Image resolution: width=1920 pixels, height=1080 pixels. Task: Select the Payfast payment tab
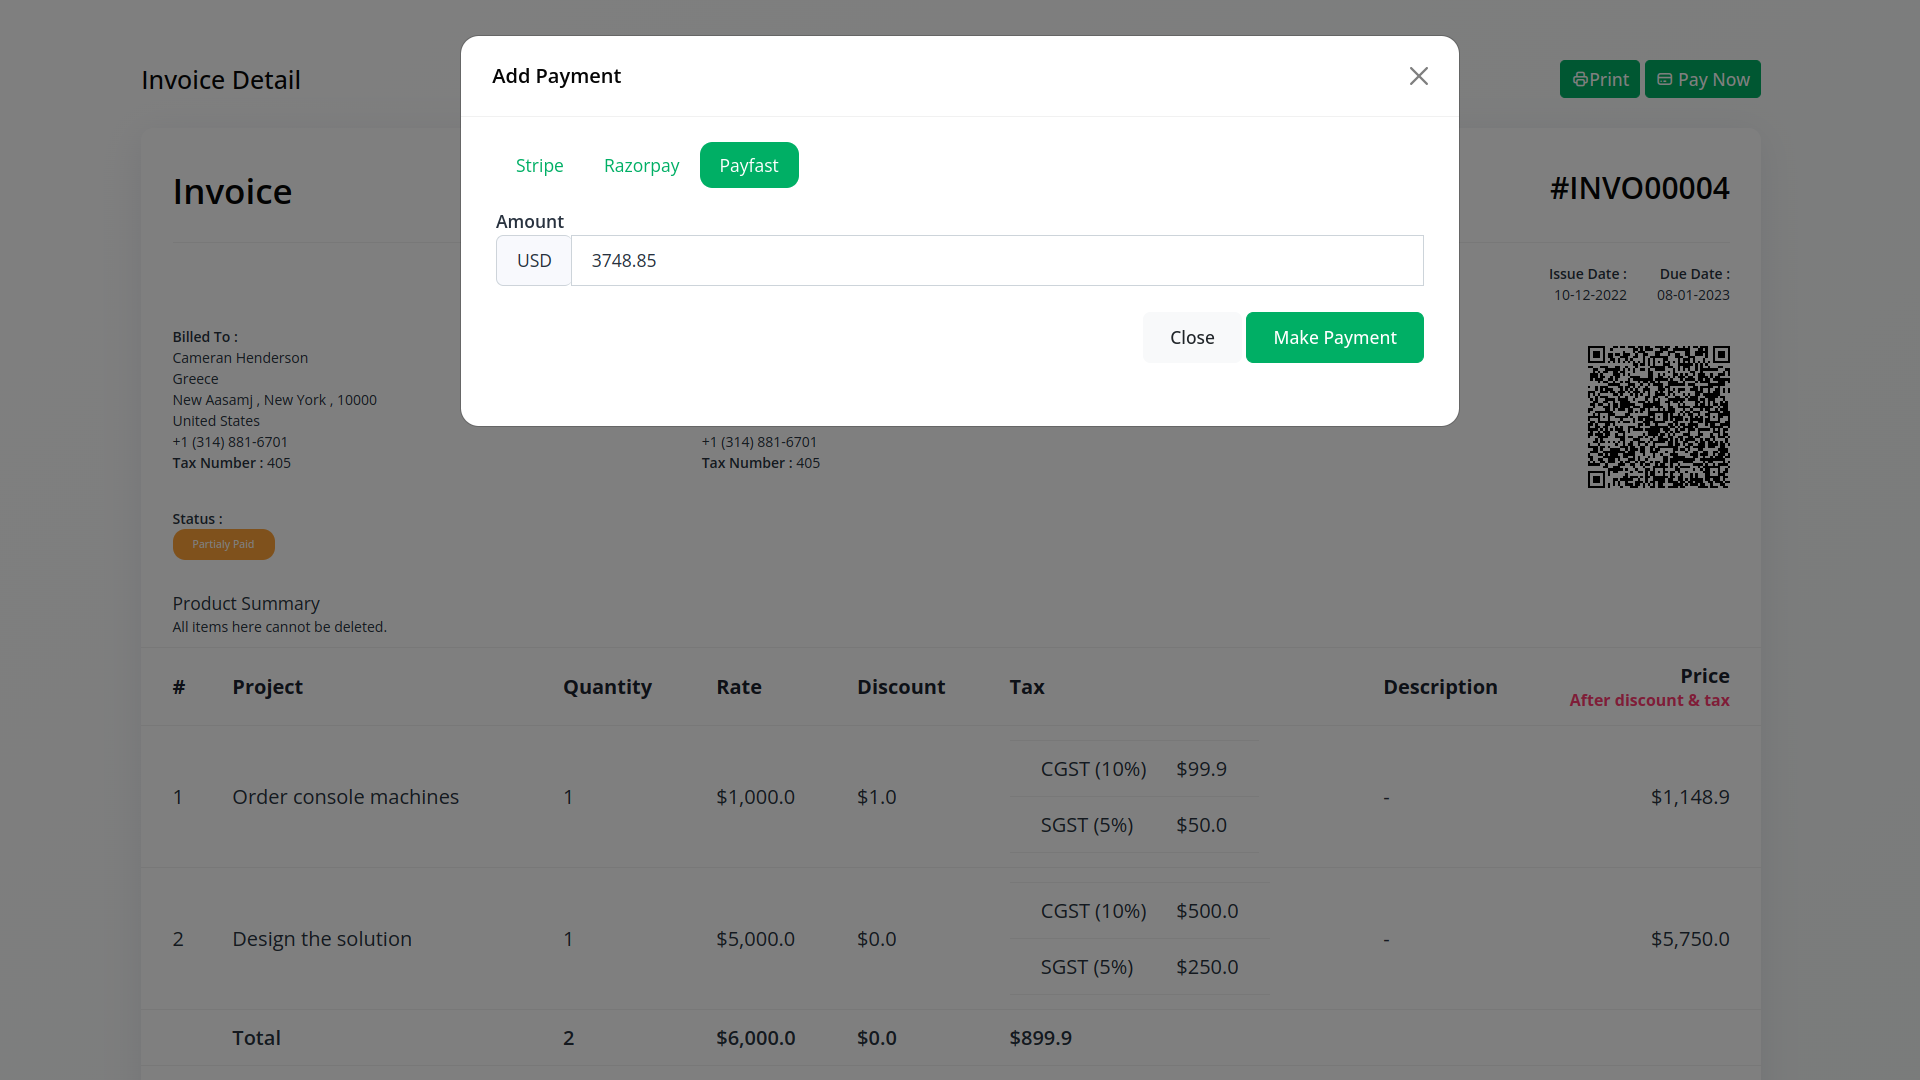pyautogui.click(x=748, y=165)
